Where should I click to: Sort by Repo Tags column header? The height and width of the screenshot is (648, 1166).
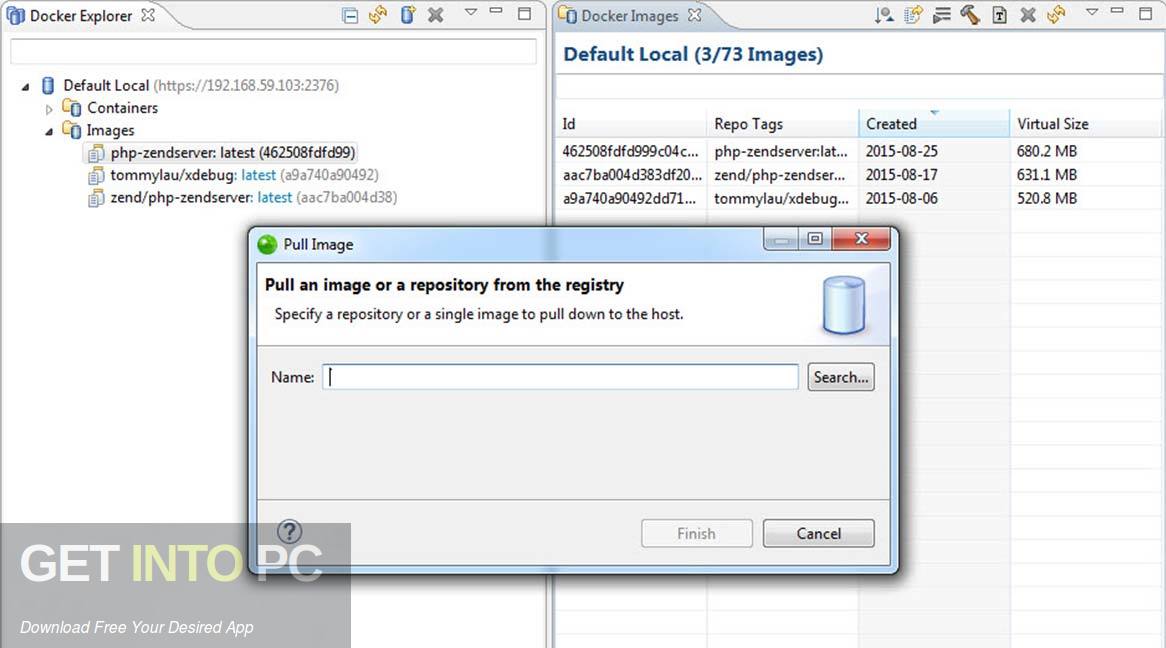coord(782,123)
